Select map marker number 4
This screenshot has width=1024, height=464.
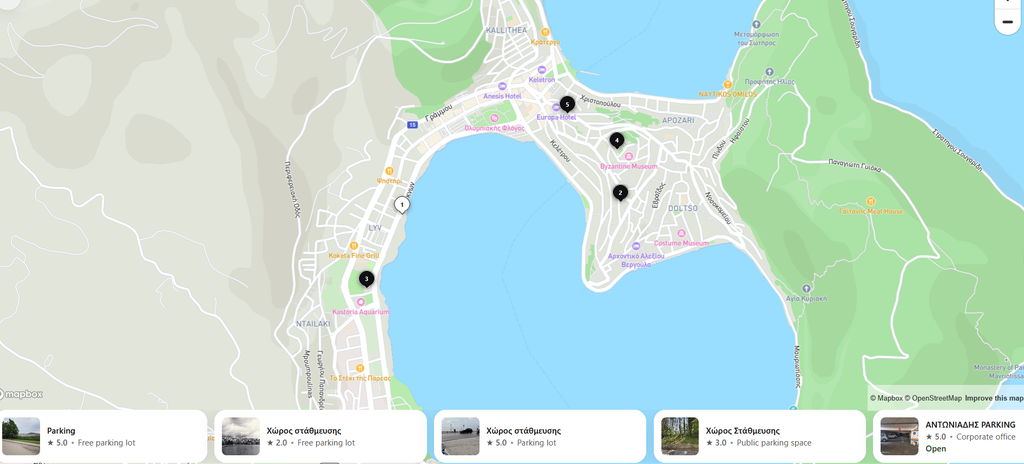(616, 140)
